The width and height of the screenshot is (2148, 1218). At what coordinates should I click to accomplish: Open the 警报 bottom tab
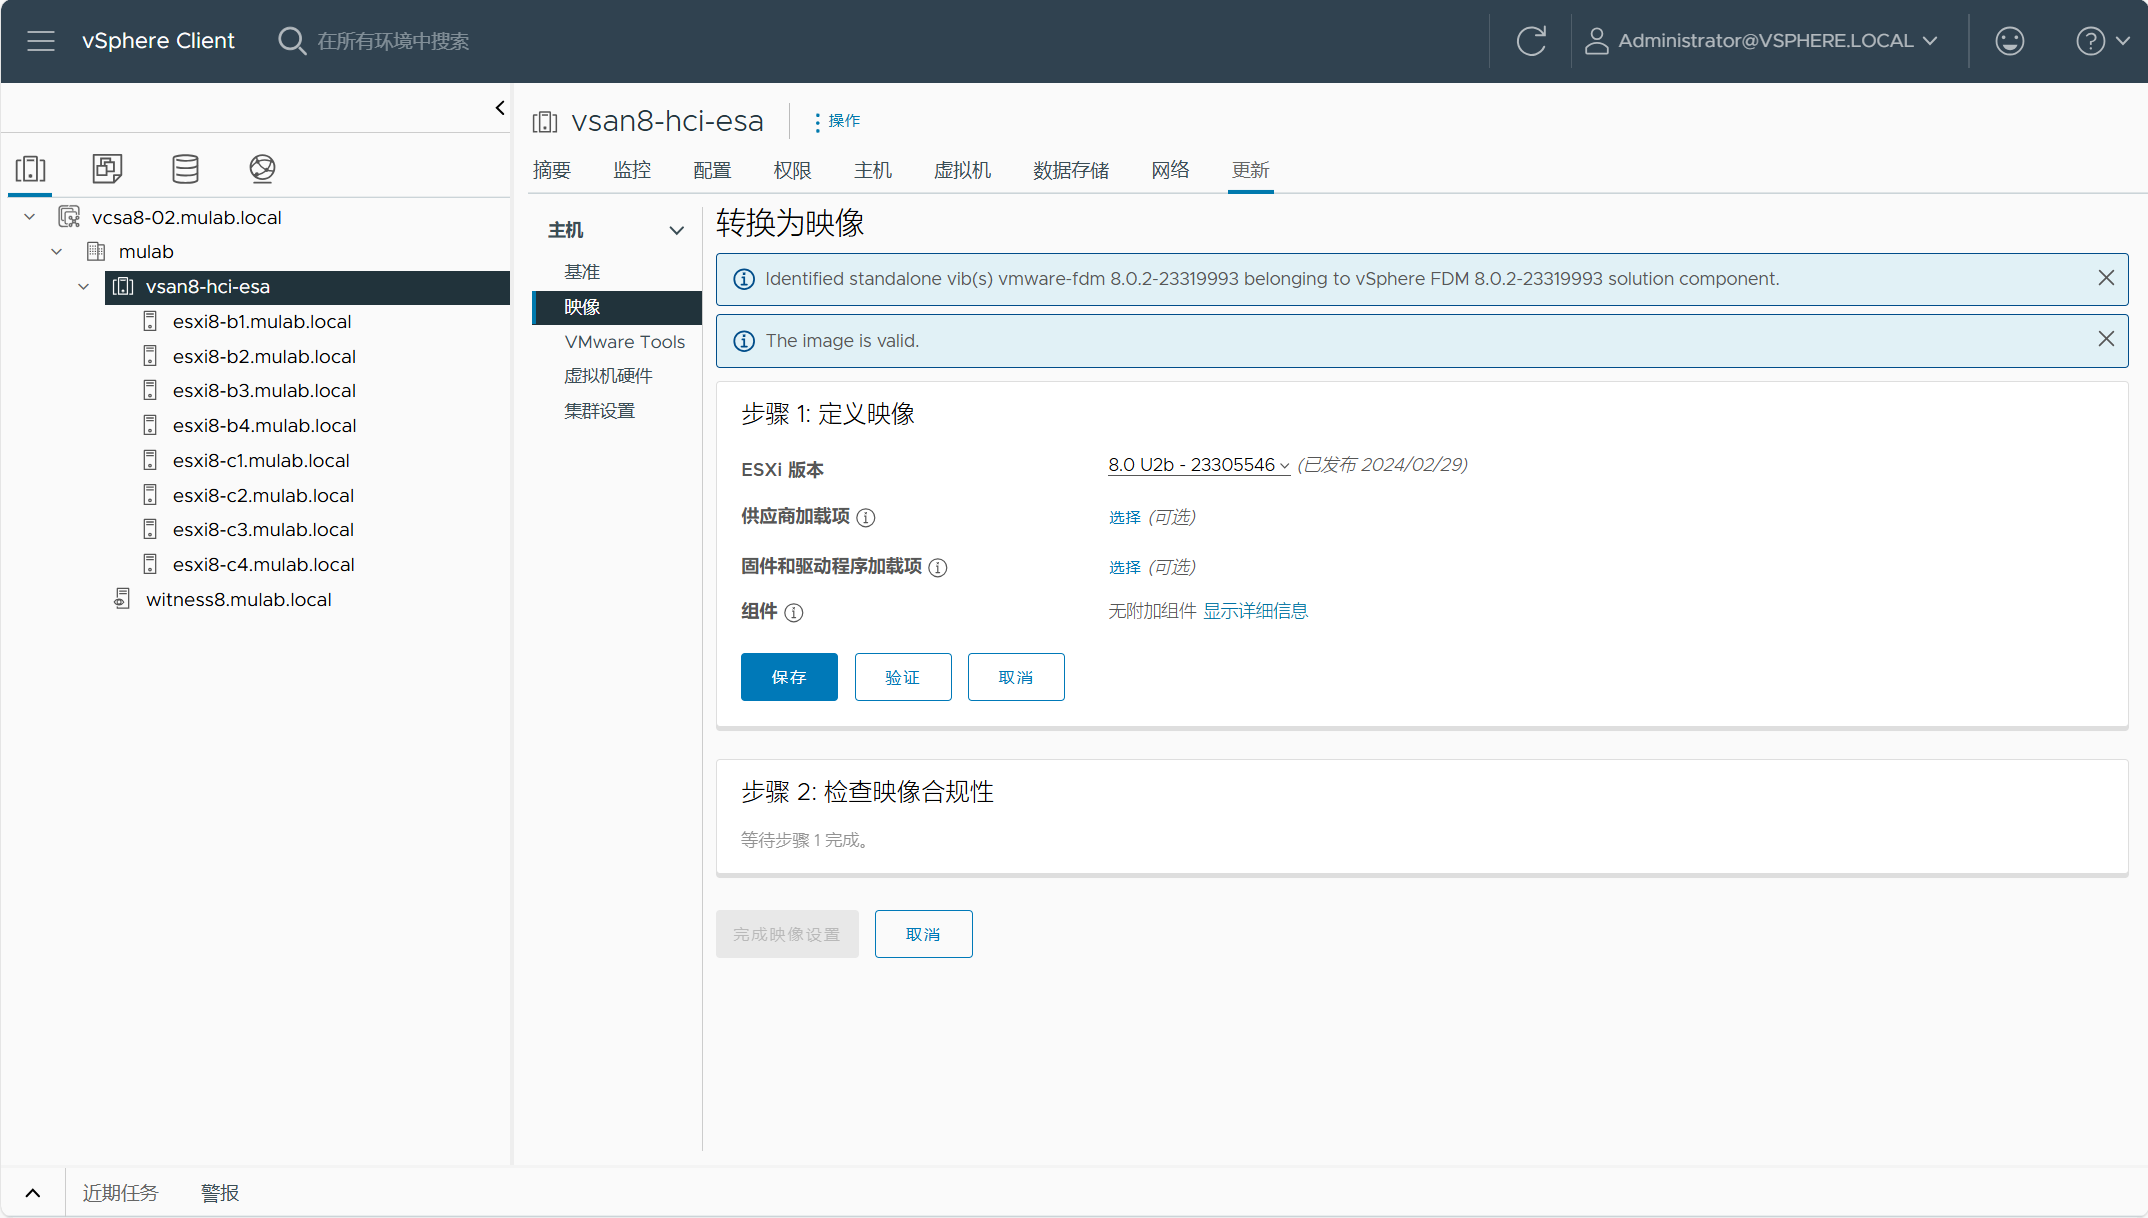[220, 1193]
